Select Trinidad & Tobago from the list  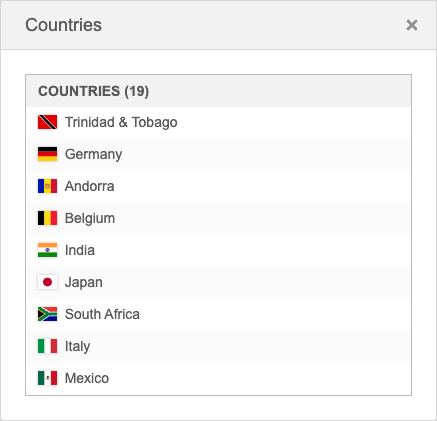pos(218,122)
